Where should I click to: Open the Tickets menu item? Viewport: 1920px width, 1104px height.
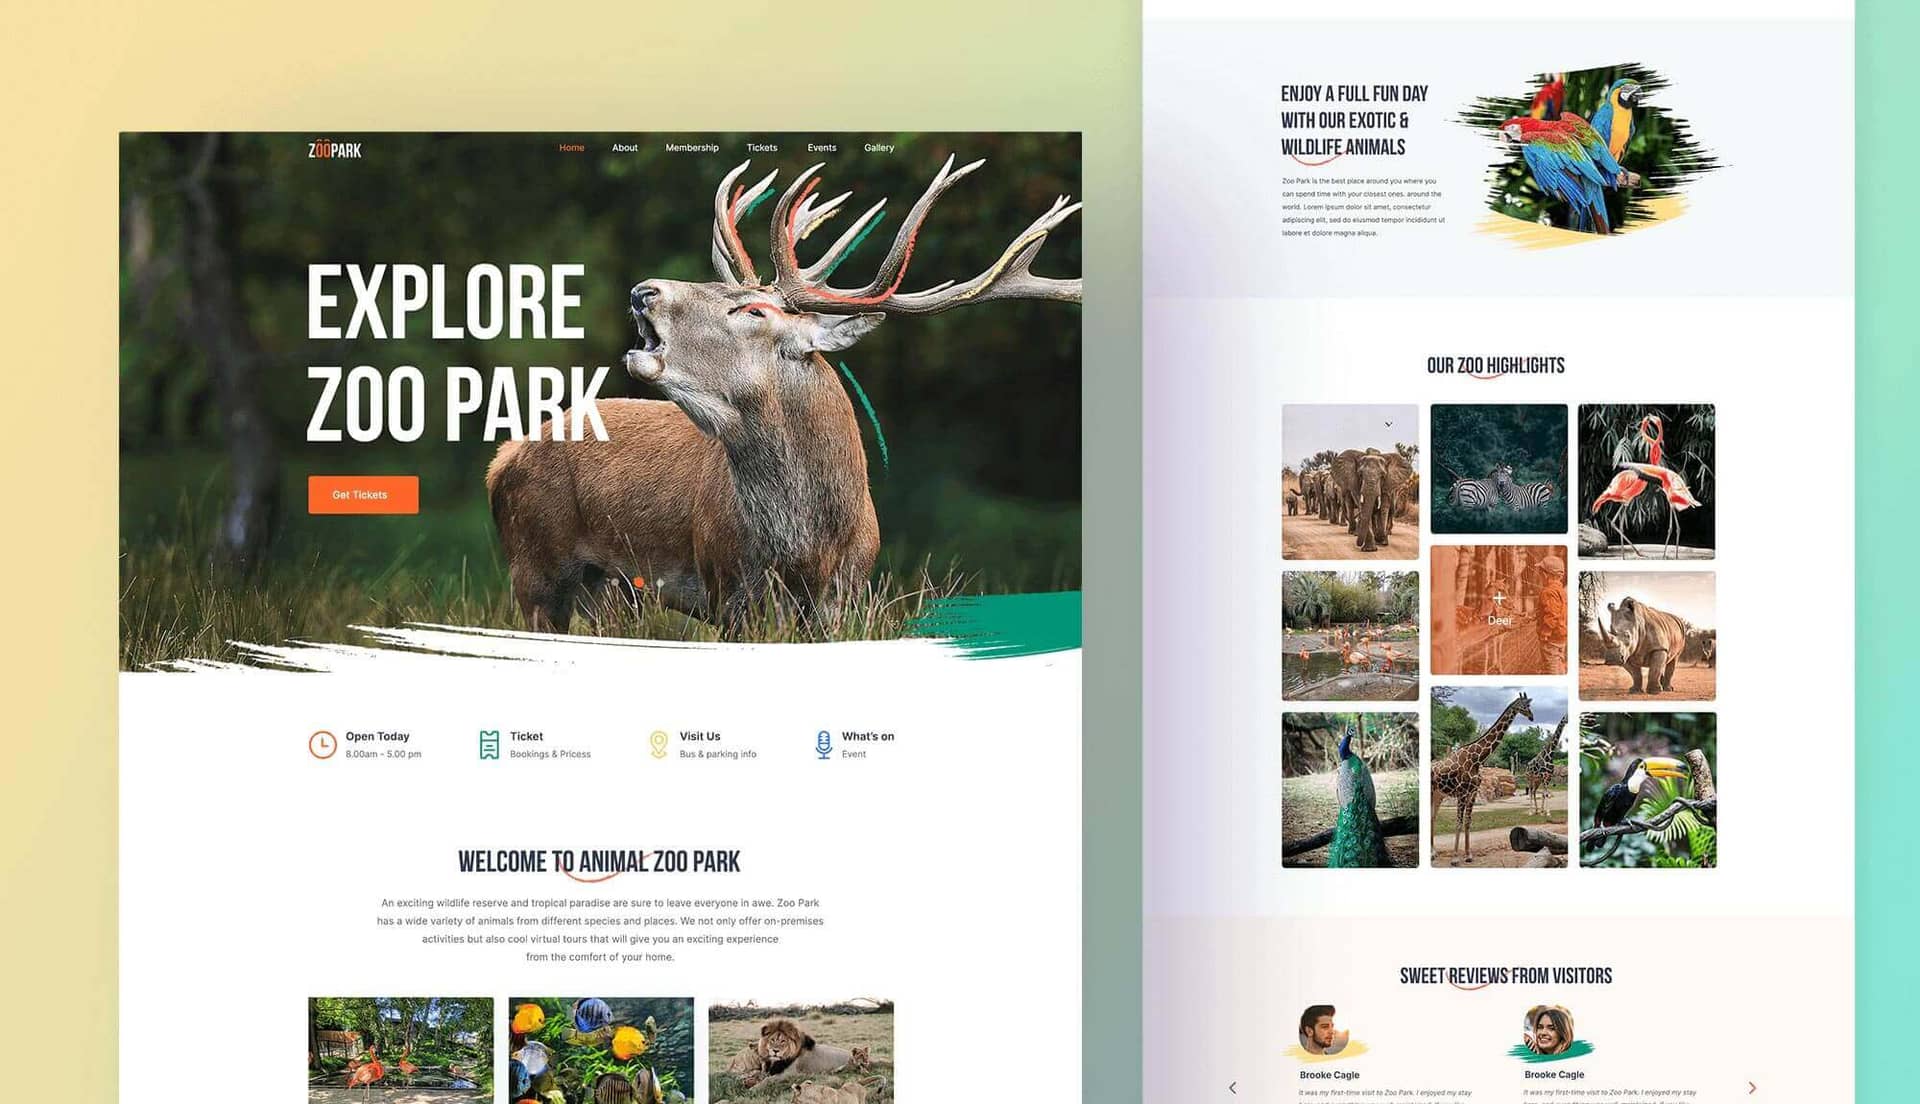761,147
